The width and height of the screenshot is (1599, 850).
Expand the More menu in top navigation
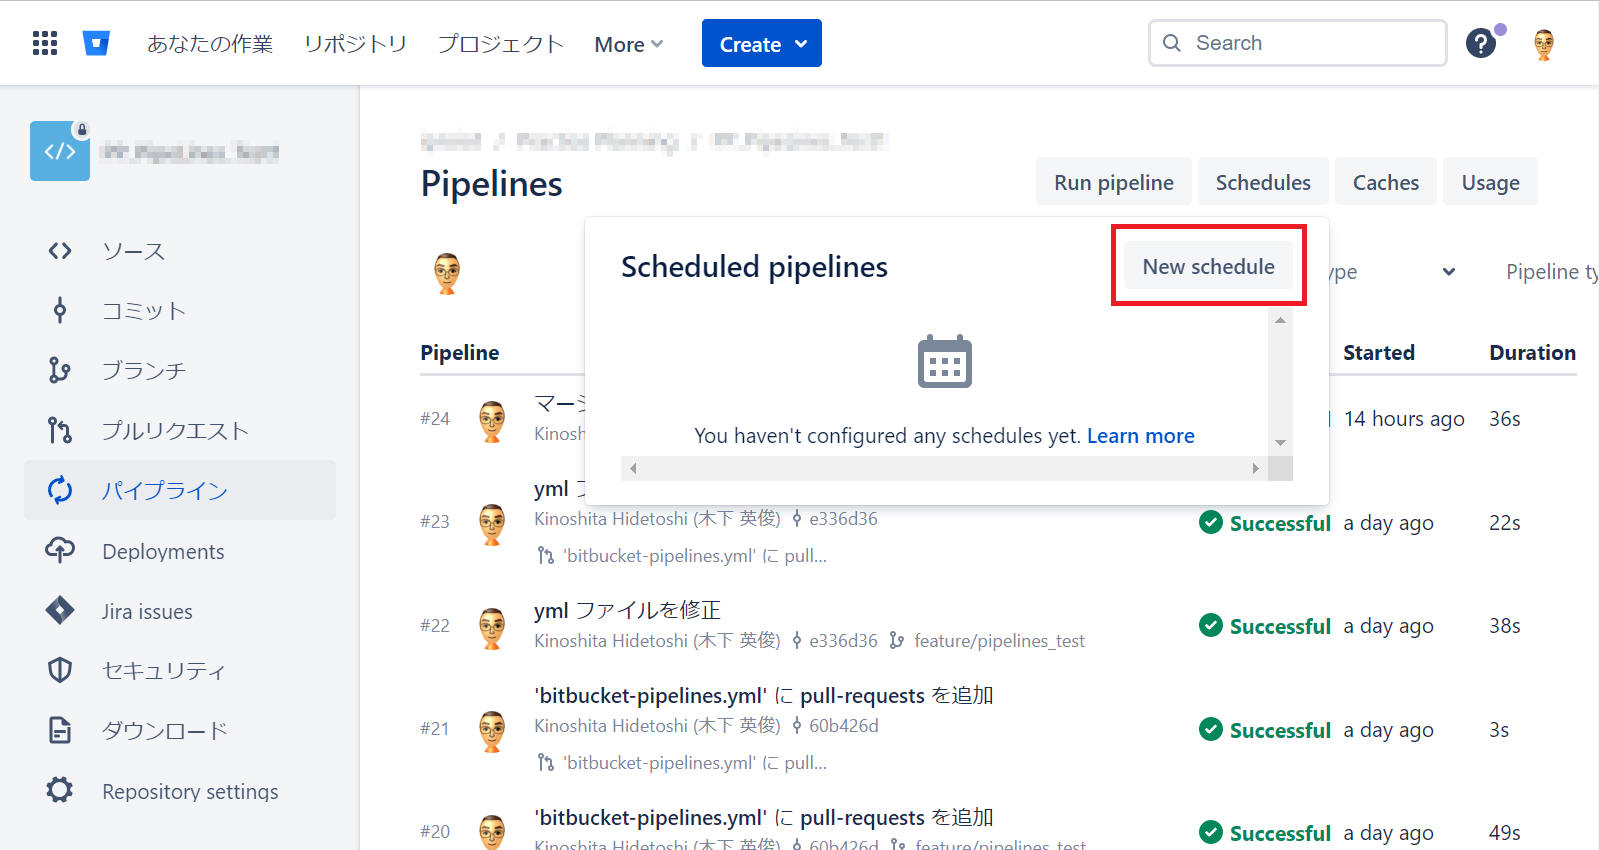pyautogui.click(x=628, y=44)
